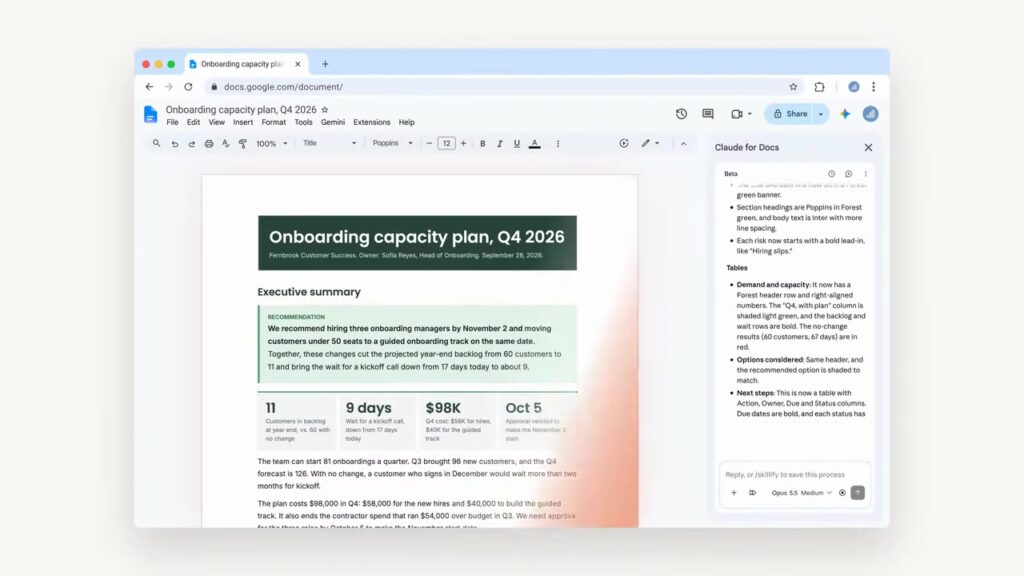The width and height of the screenshot is (1024, 576).
Task: Collapse the menus with chevron up
Action: [x=683, y=144]
